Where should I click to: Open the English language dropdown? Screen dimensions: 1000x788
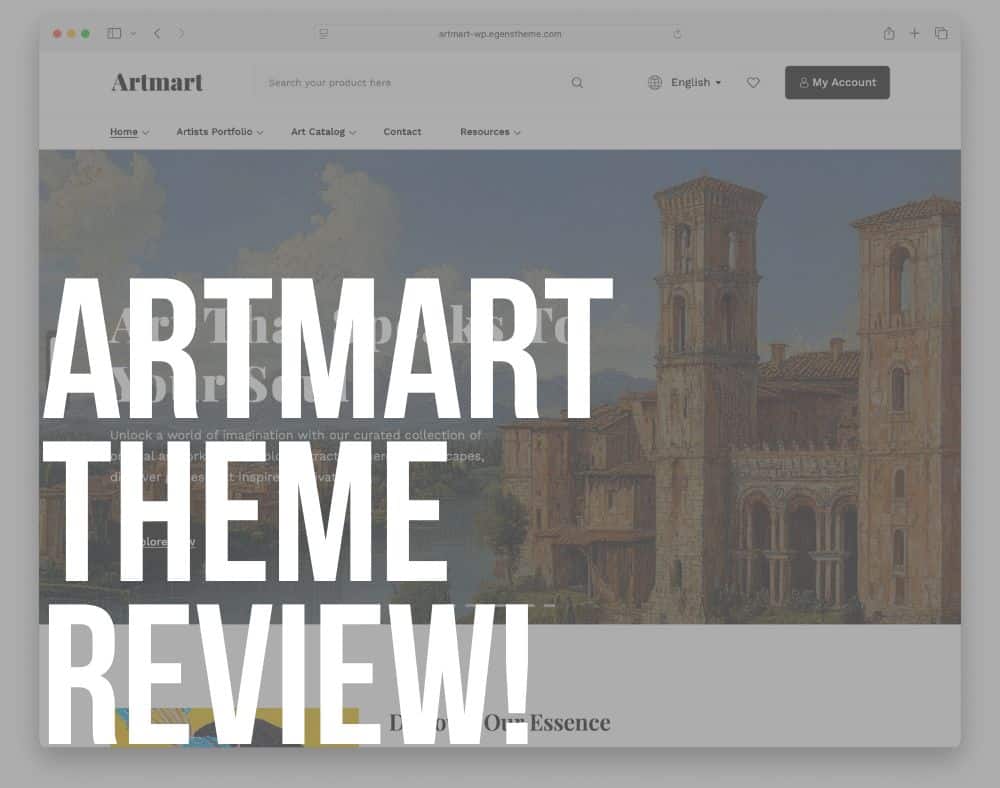[696, 82]
